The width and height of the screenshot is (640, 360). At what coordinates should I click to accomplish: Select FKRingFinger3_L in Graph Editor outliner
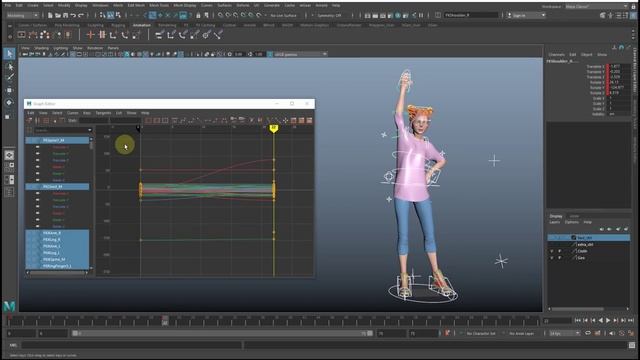[x=57, y=266]
